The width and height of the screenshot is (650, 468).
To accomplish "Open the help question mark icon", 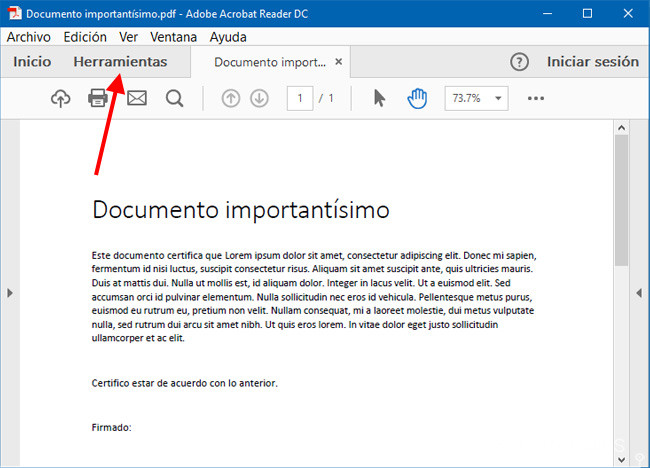I will pyautogui.click(x=519, y=62).
